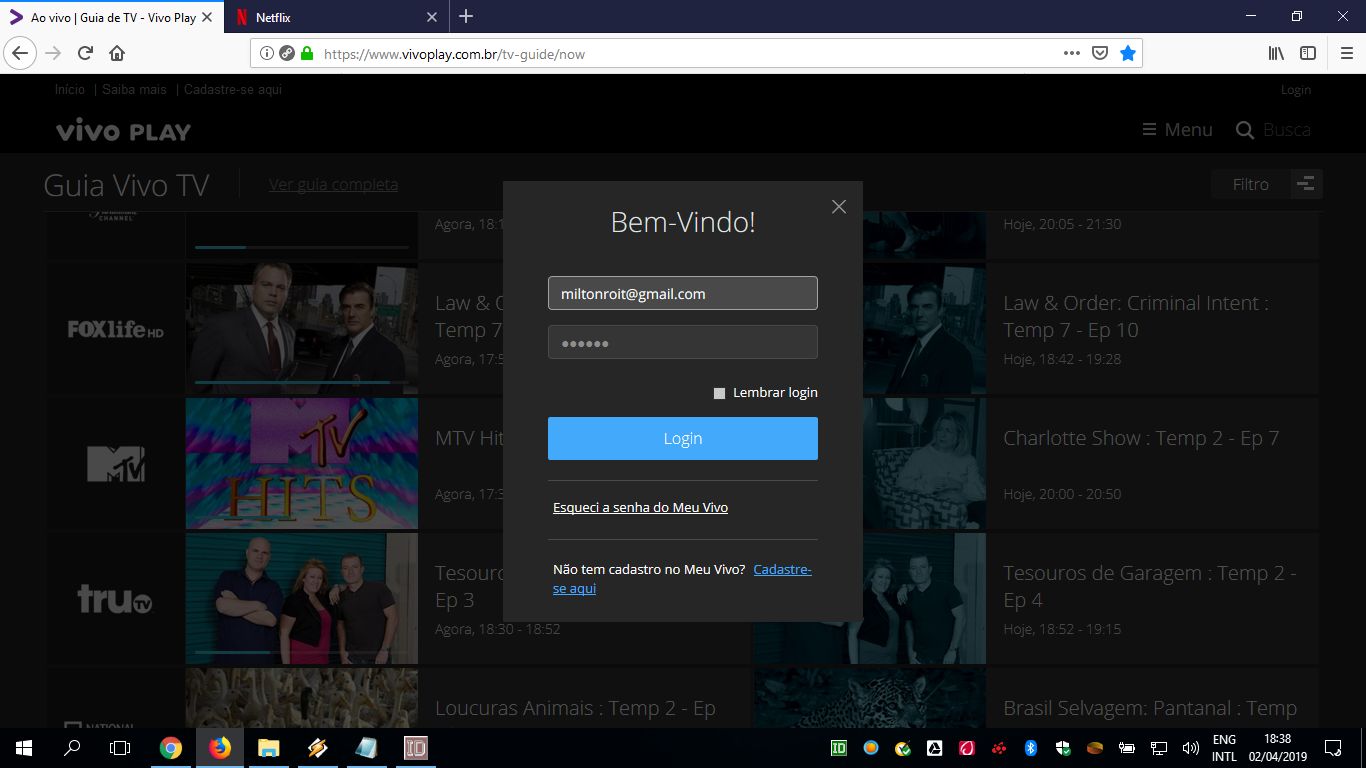
Task: Click the time 'Hoje, 18:42 - 19:28'
Action: coord(1062,359)
